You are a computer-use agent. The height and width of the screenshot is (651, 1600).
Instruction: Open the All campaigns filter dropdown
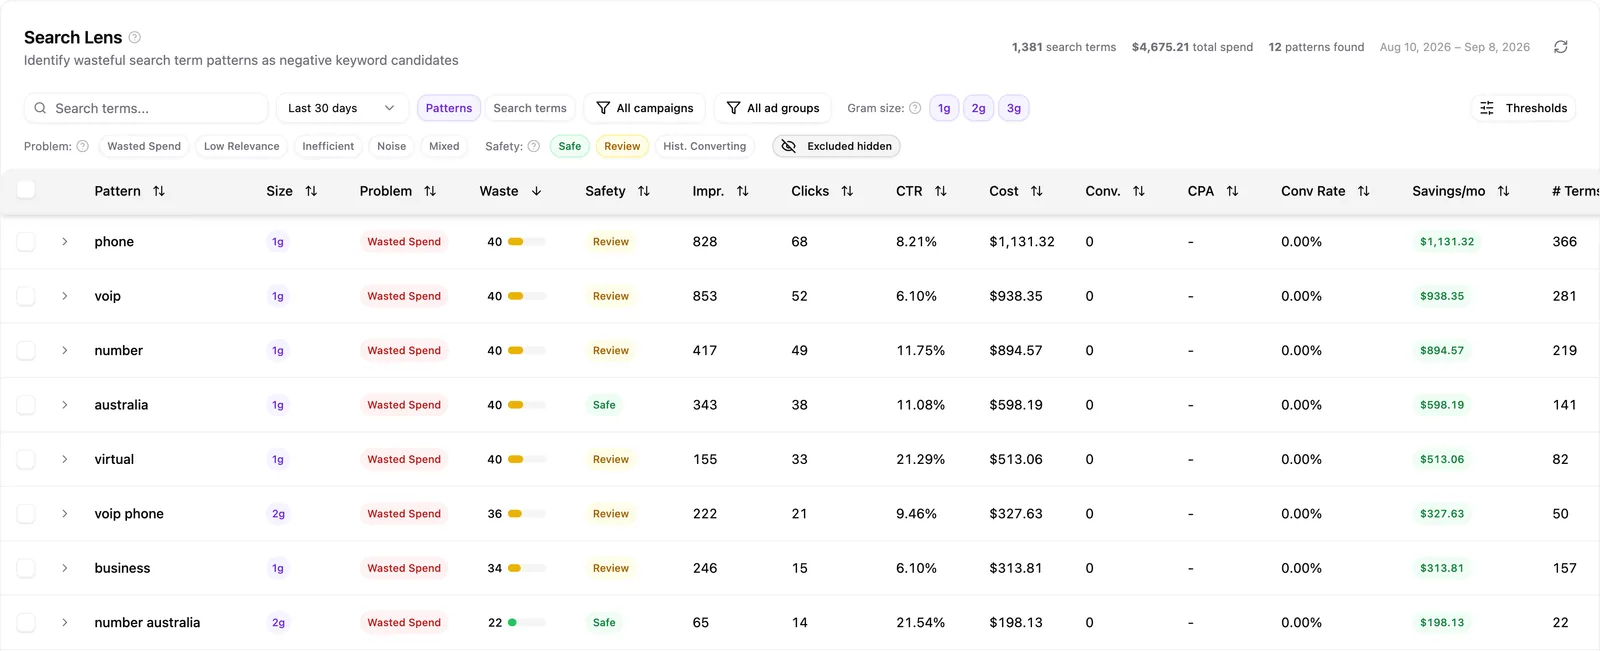click(x=645, y=108)
